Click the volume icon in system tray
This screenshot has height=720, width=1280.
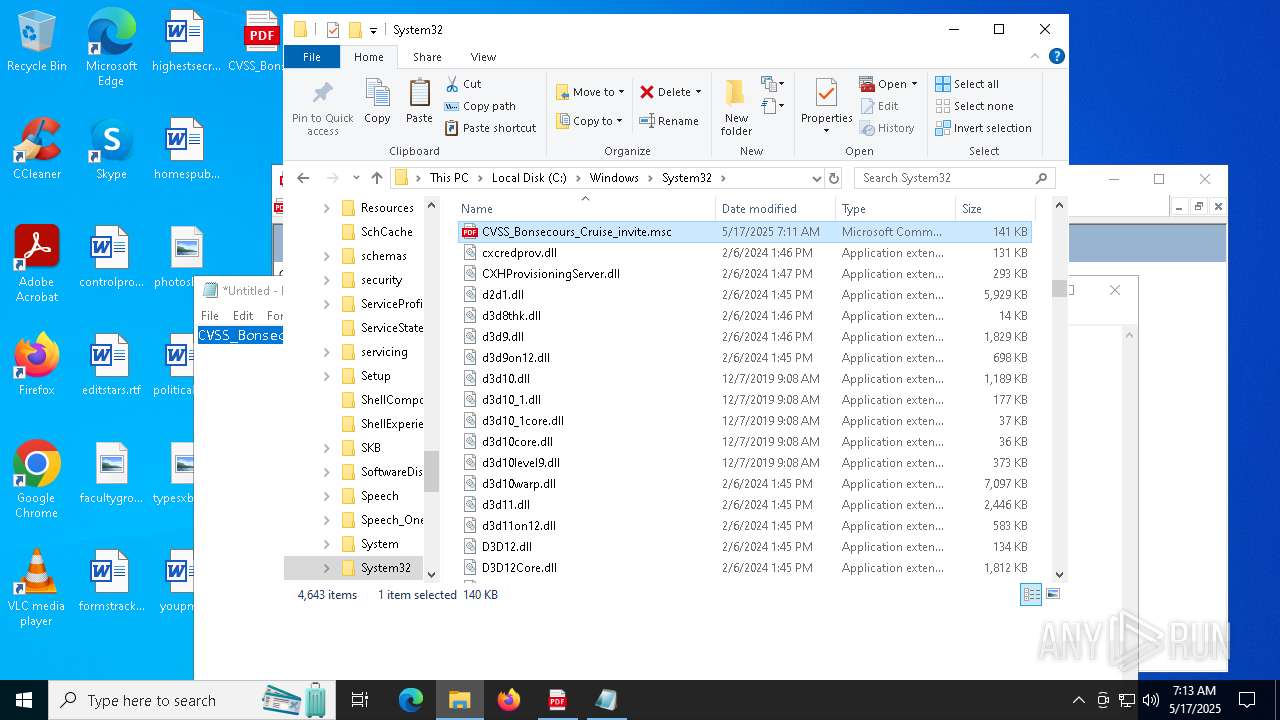(x=1150, y=700)
